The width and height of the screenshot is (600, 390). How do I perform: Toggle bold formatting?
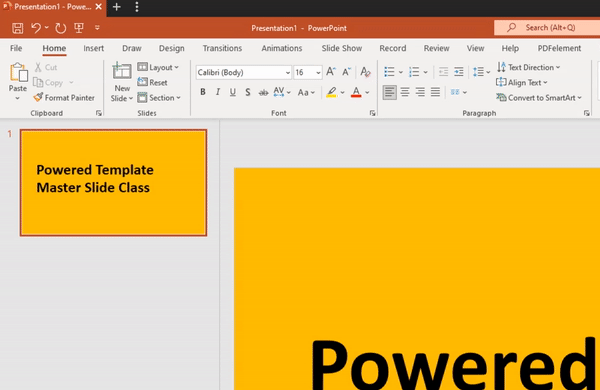(203, 92)
